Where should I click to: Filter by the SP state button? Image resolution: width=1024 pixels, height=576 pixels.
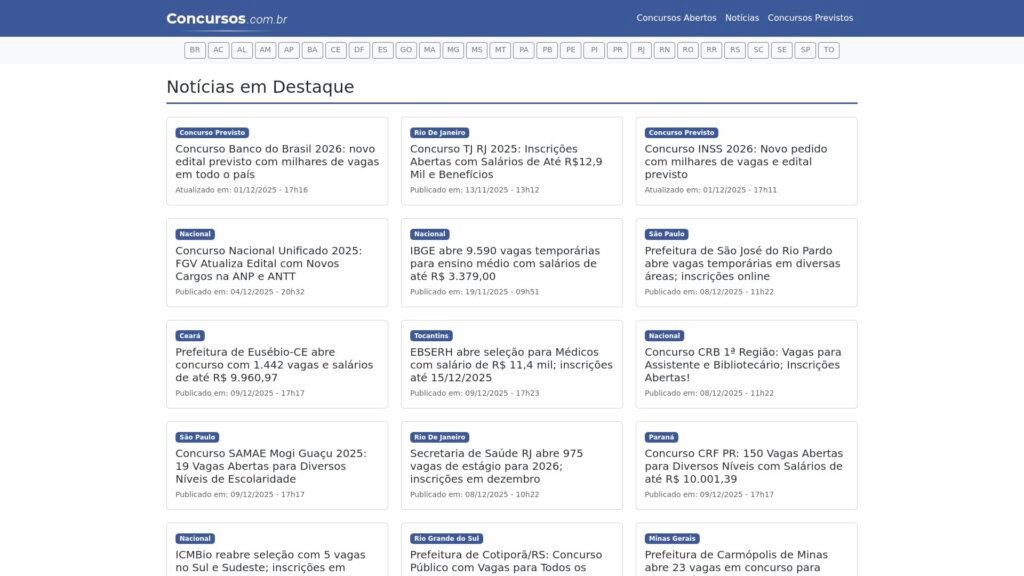805,50
